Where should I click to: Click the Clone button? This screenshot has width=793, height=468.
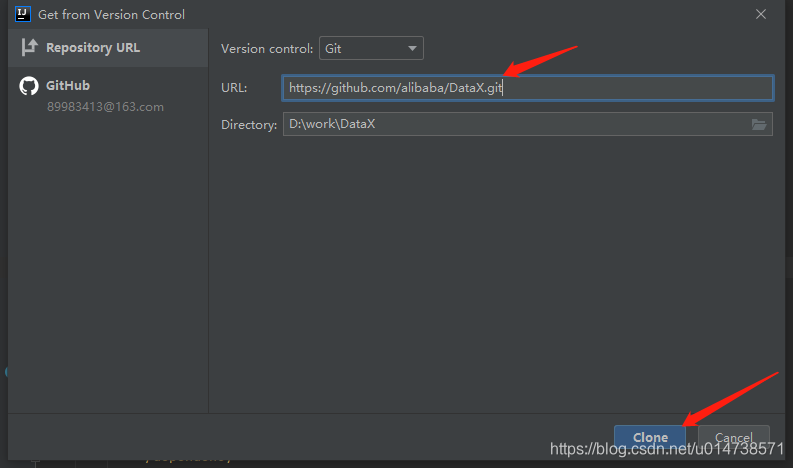(x=650, y=437)
